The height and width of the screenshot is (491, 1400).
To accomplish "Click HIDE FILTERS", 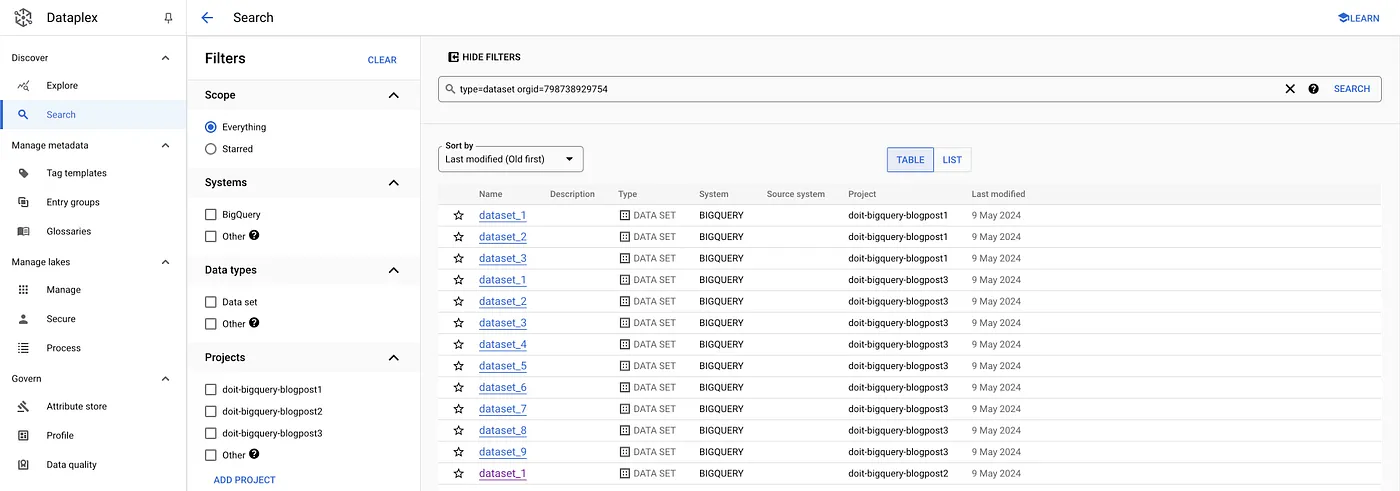I will click(484, 57).
